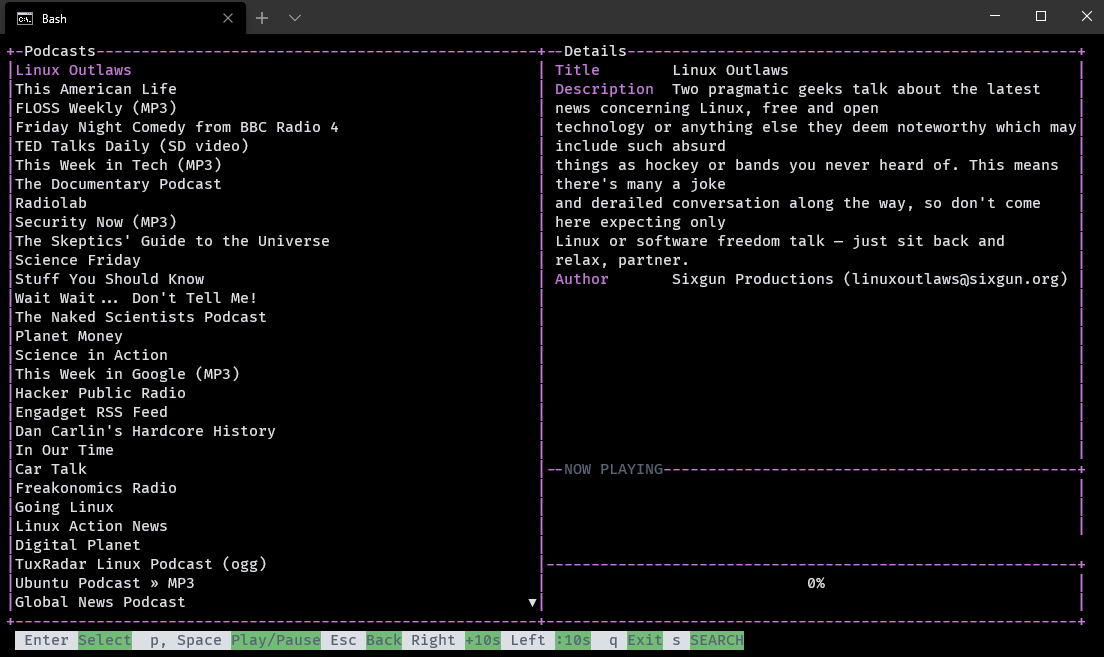Choose Freakonomics Radio
The image size is (1104, 657).
96,488
